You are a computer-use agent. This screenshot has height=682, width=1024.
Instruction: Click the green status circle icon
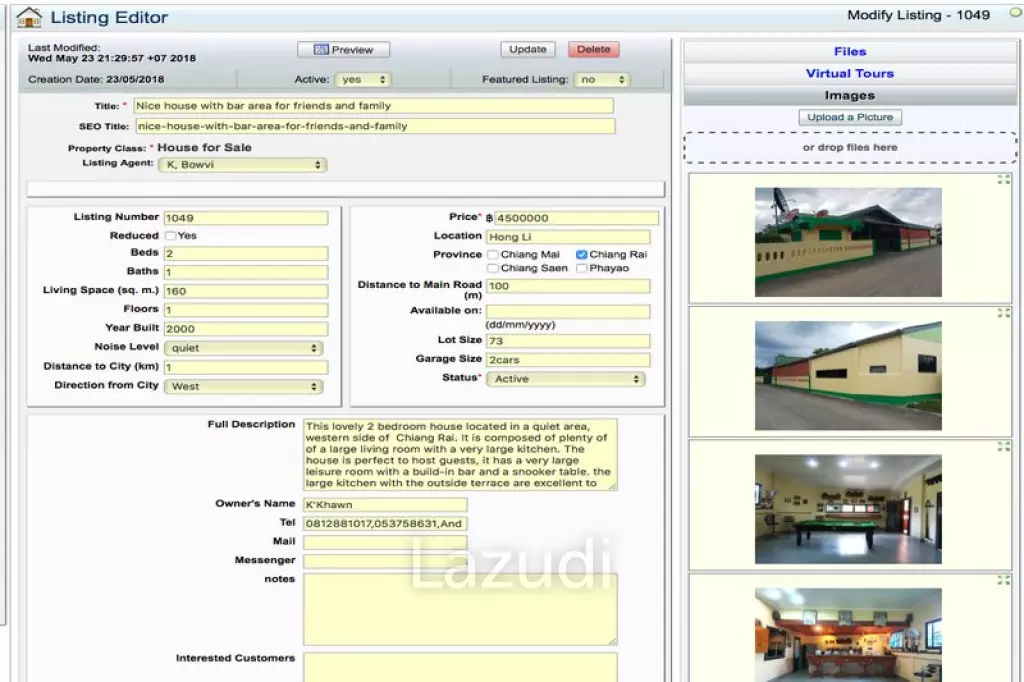tap(1016, 13)
